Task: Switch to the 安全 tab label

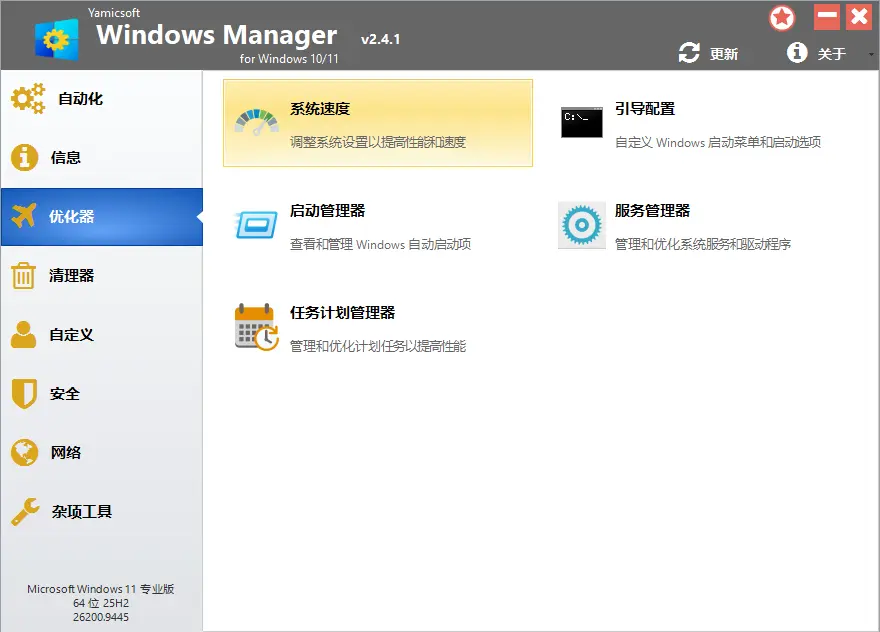Action: click(x=65, y=393)
